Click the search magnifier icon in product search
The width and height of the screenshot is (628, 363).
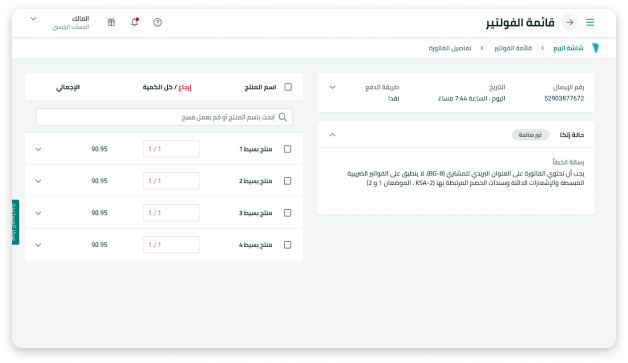(283, 117)
